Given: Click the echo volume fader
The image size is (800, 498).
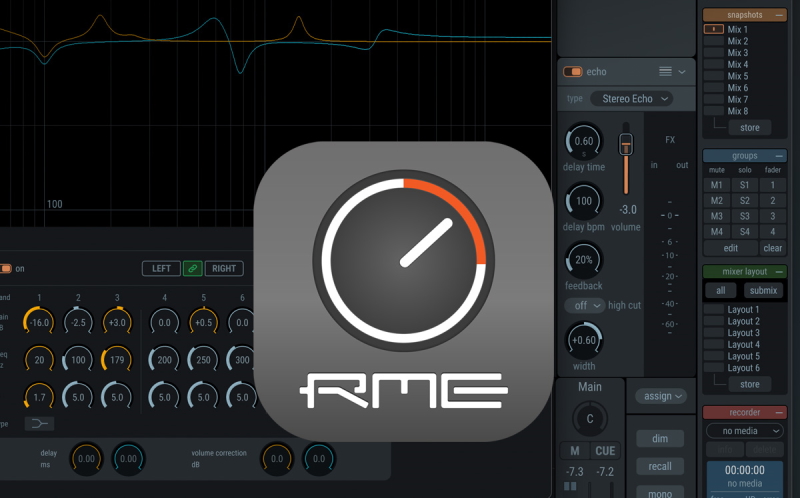Looking at the screenshot, I should (627, 147).
